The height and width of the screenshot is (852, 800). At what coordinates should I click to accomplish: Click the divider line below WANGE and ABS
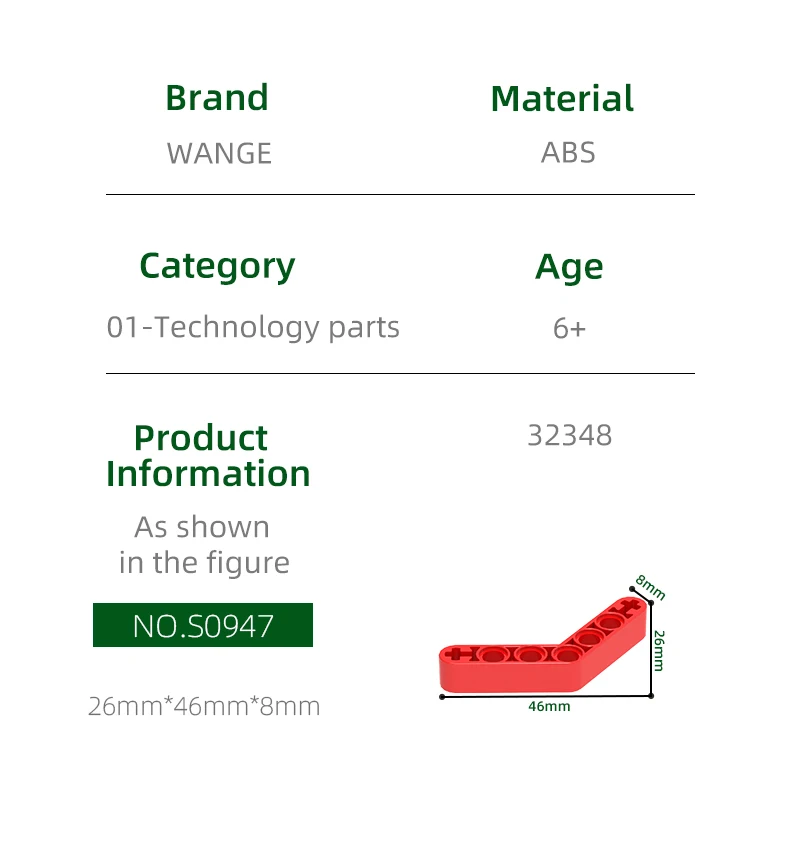click(x=400, y=194)
